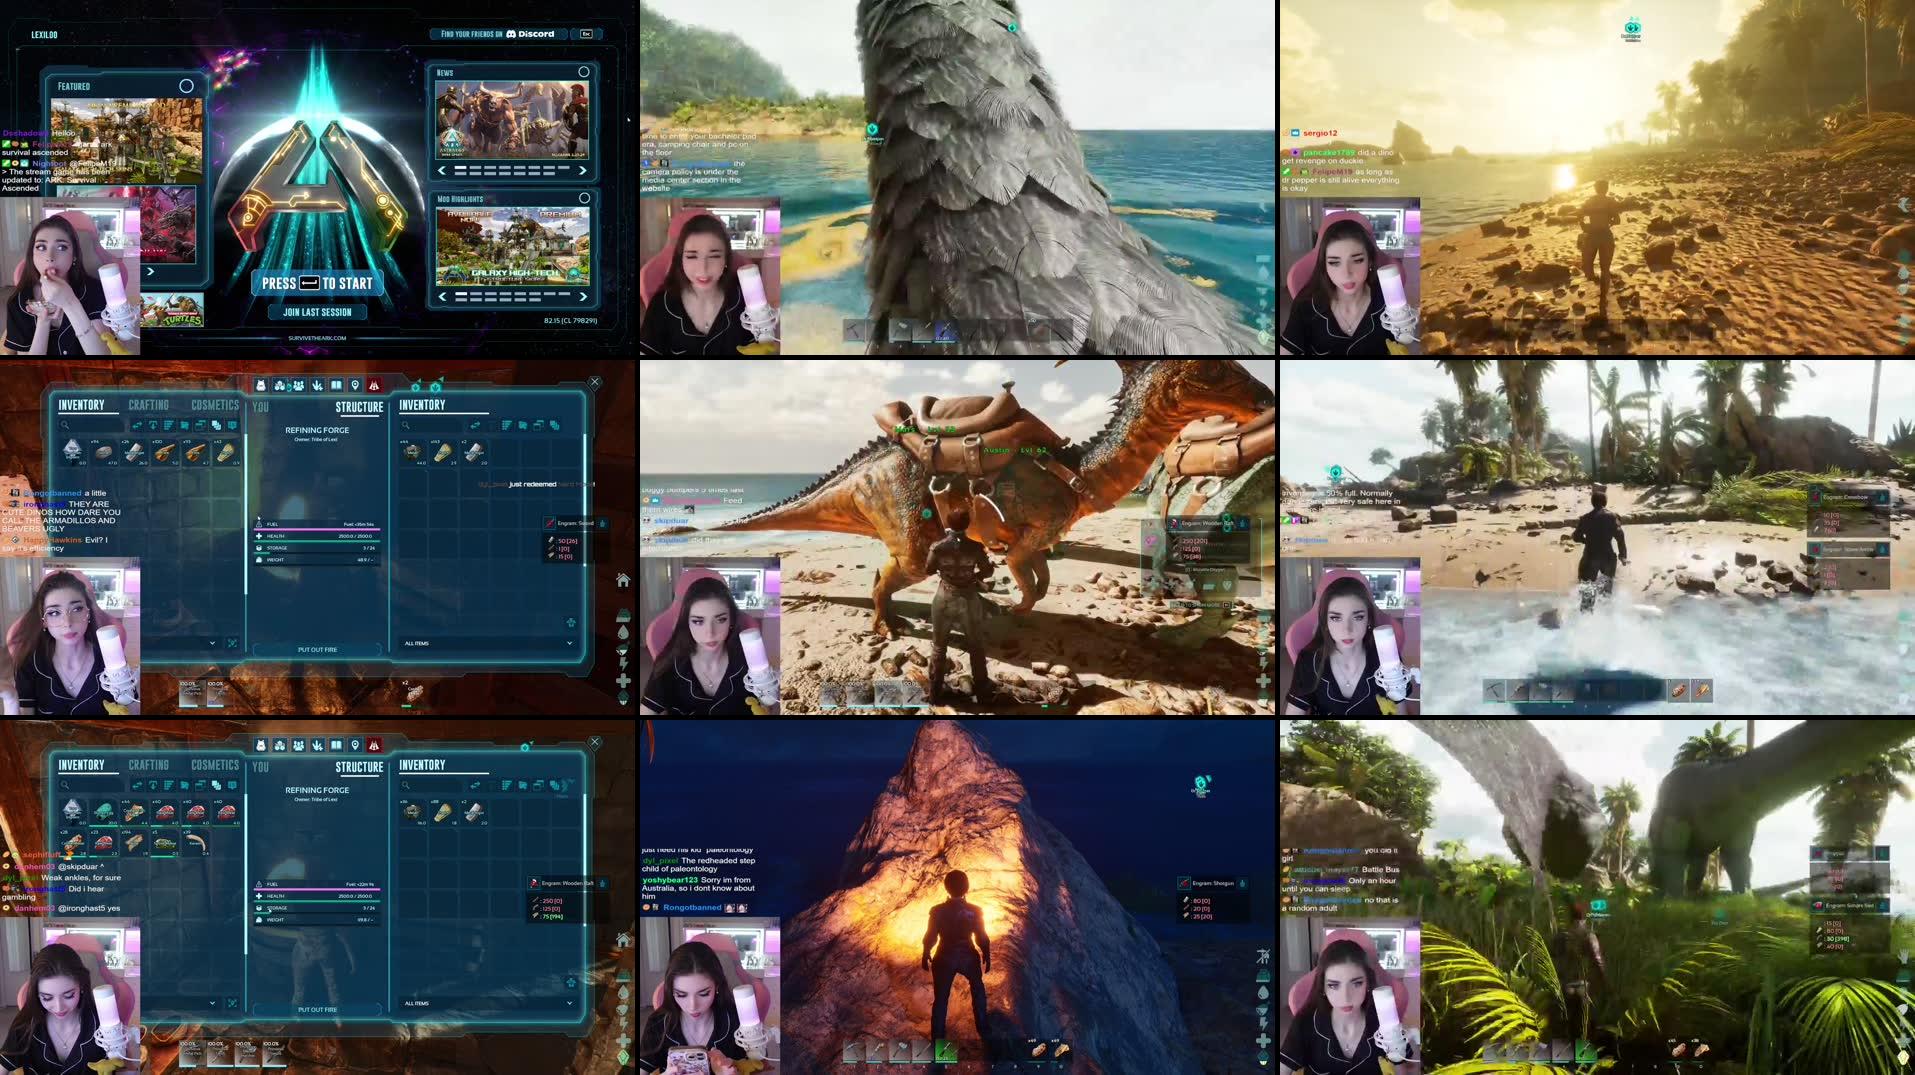Image resolution: width=1915 pixels, height=1075 pixels.
Task: Switch to Cosmetics tab in bottom-left forge screen
Action: tap(215, 765)
